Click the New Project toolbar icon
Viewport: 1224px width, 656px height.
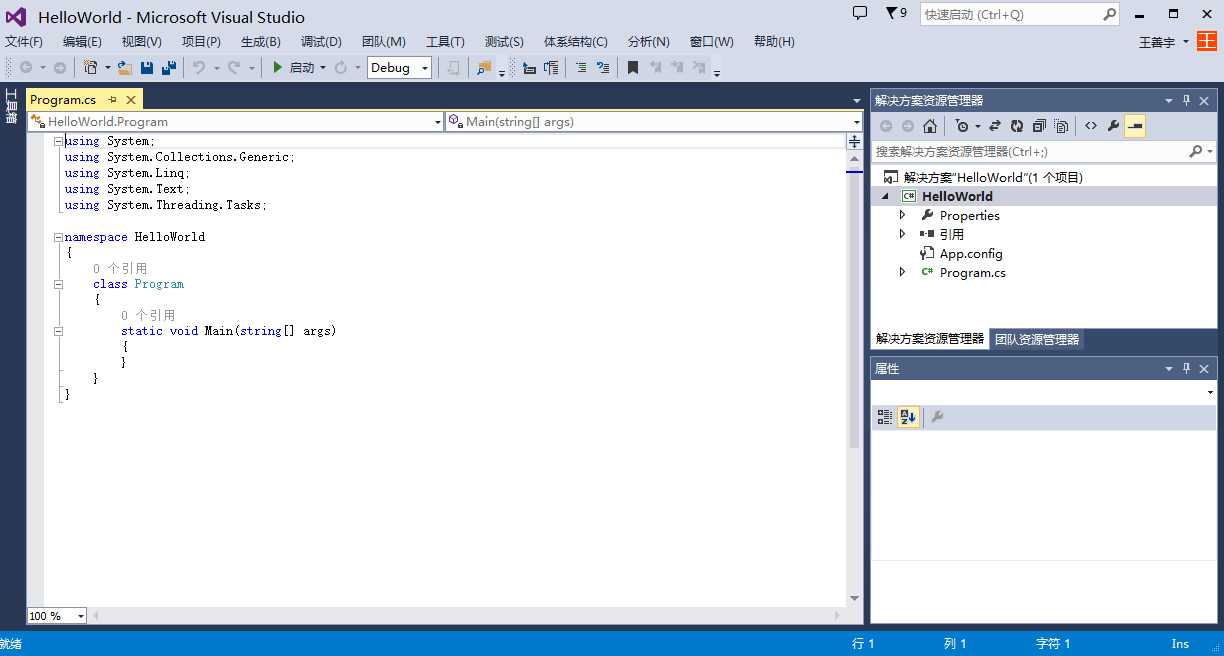pos(91,68)
